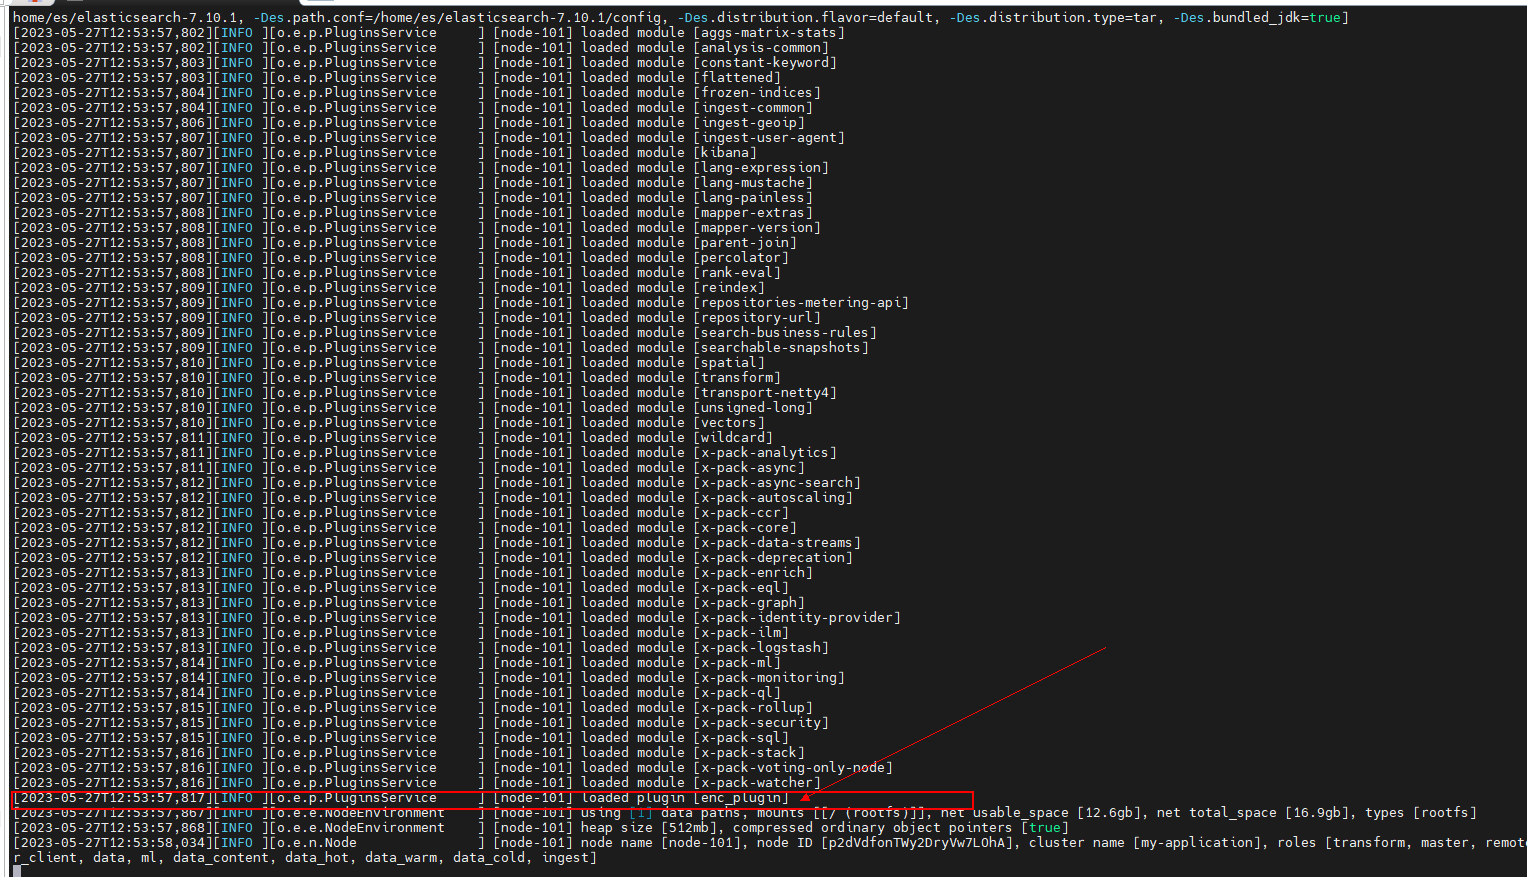
Task: Click parent-join module name
Action: pos(745,243)
